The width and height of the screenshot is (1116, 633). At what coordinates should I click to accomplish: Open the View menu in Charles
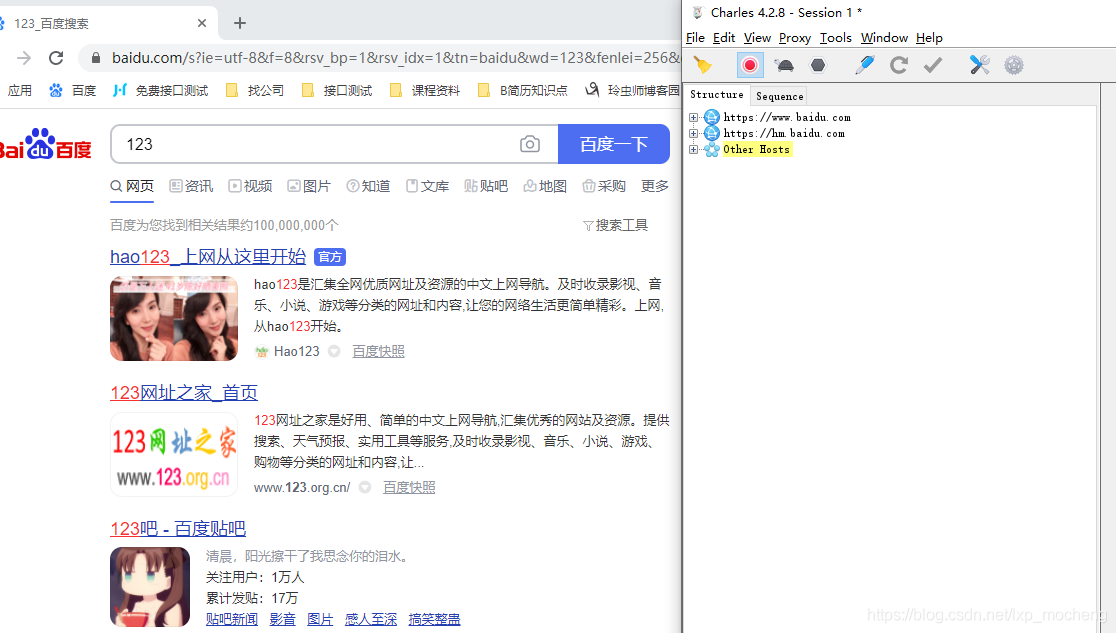(x=757, y=38)
